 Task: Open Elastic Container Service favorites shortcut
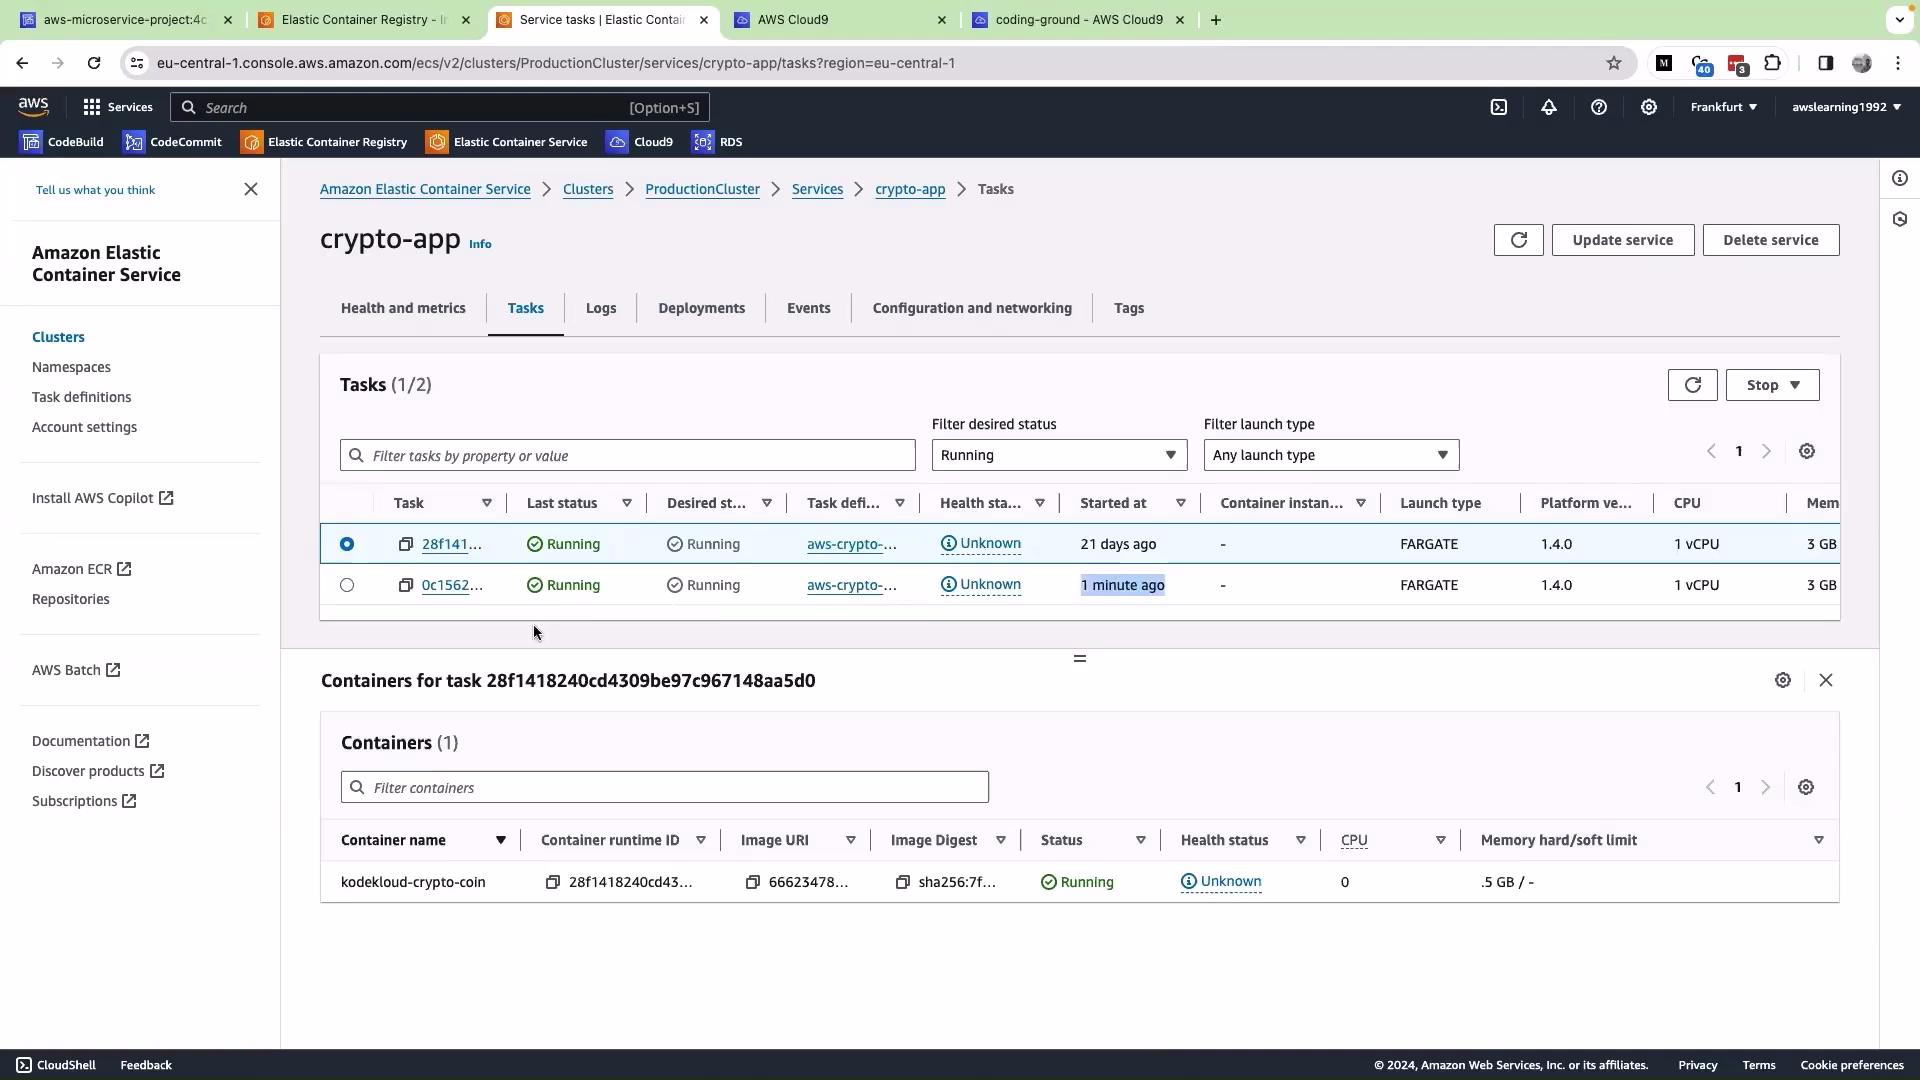click(507, 142)
